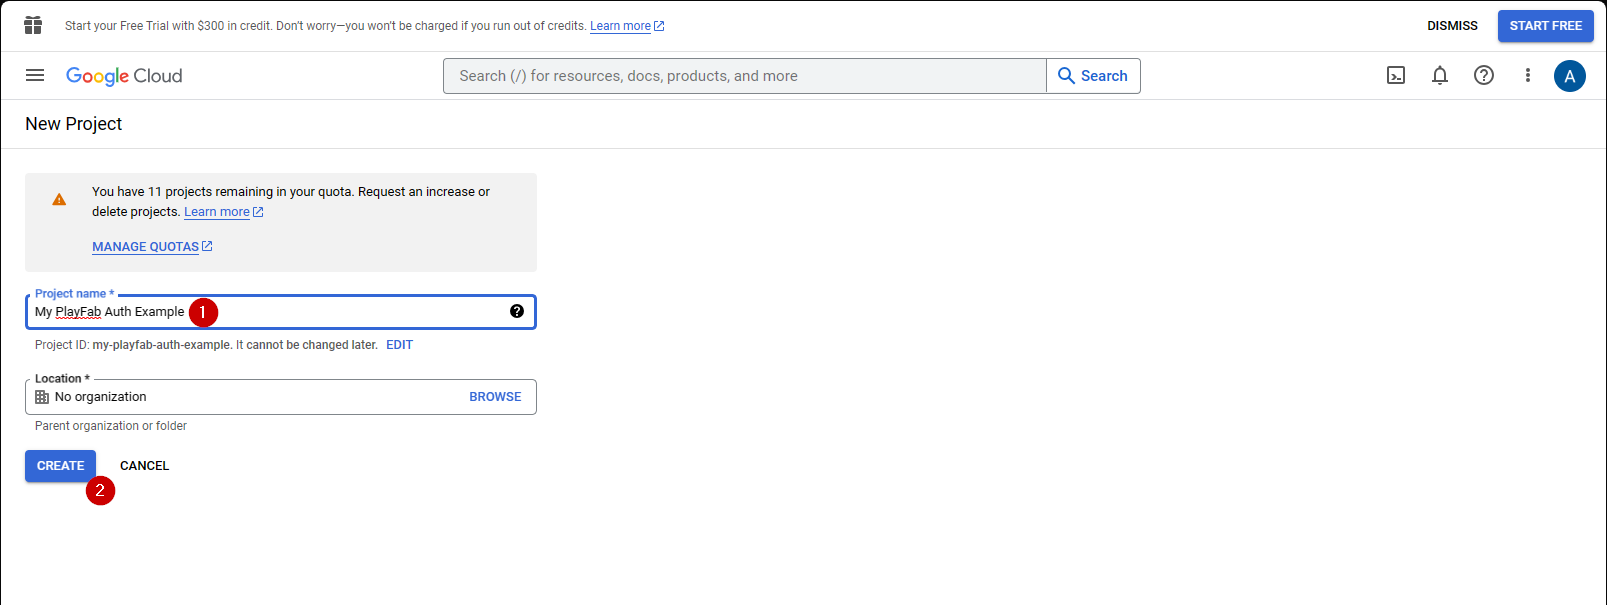Click EDIT next to the Project ID
The image size is (1607, 605).
(x=399, y=344)
